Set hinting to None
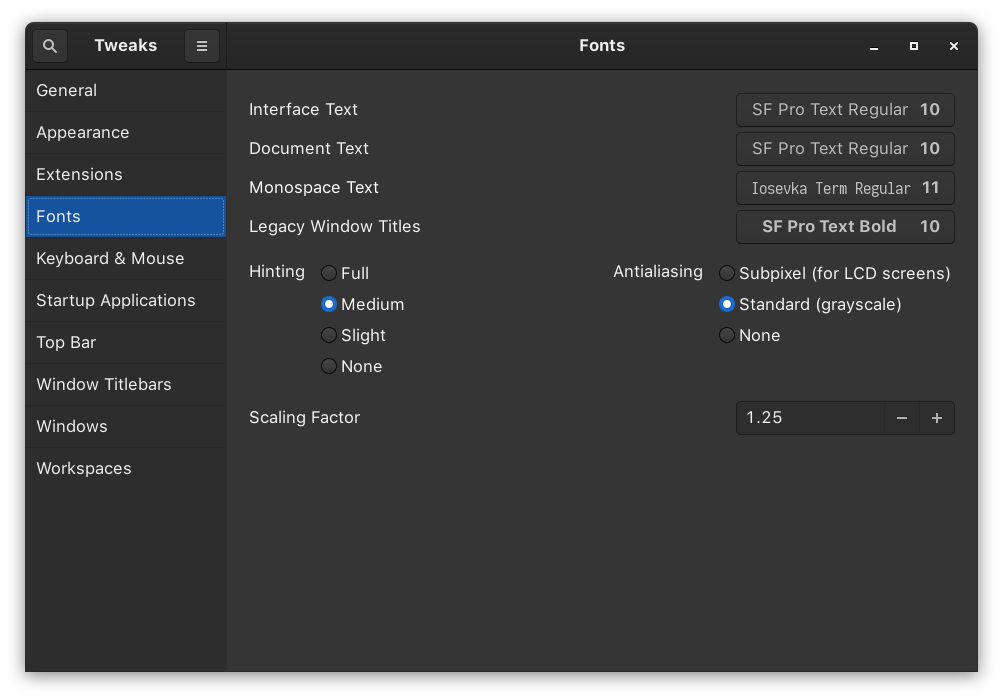The image size is (1003, 700). click(x=352, y=367)
